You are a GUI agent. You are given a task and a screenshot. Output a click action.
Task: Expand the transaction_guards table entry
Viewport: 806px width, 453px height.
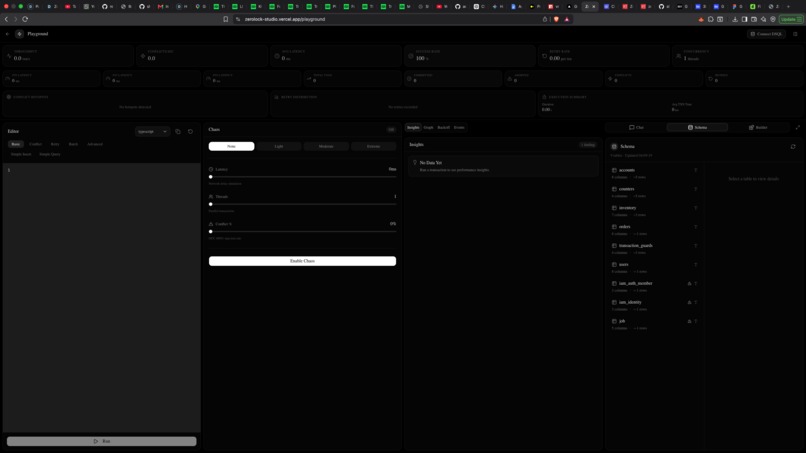point(654,249)
